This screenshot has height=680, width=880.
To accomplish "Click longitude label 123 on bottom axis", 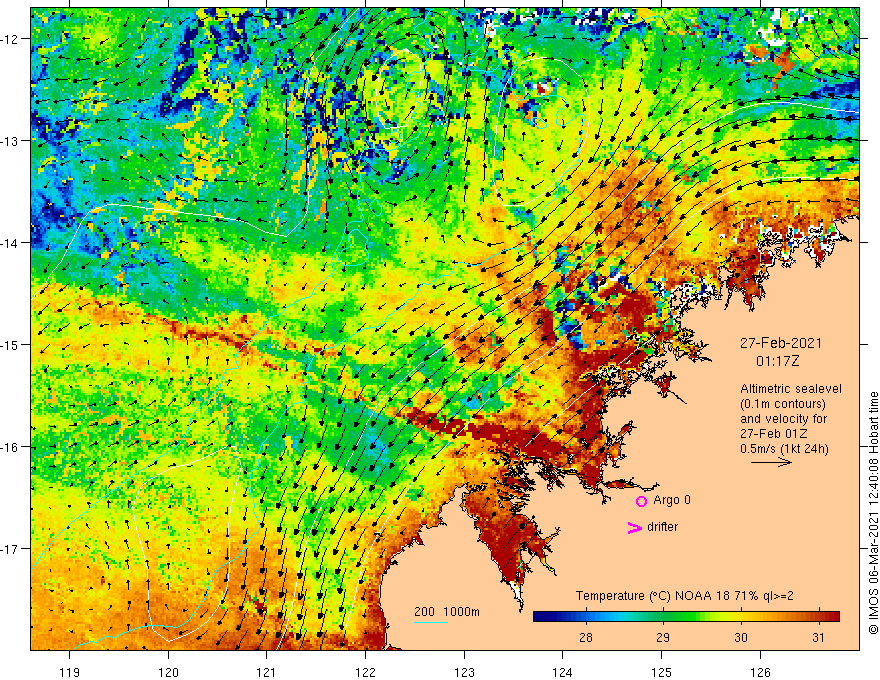I will (x=464, y=672).
